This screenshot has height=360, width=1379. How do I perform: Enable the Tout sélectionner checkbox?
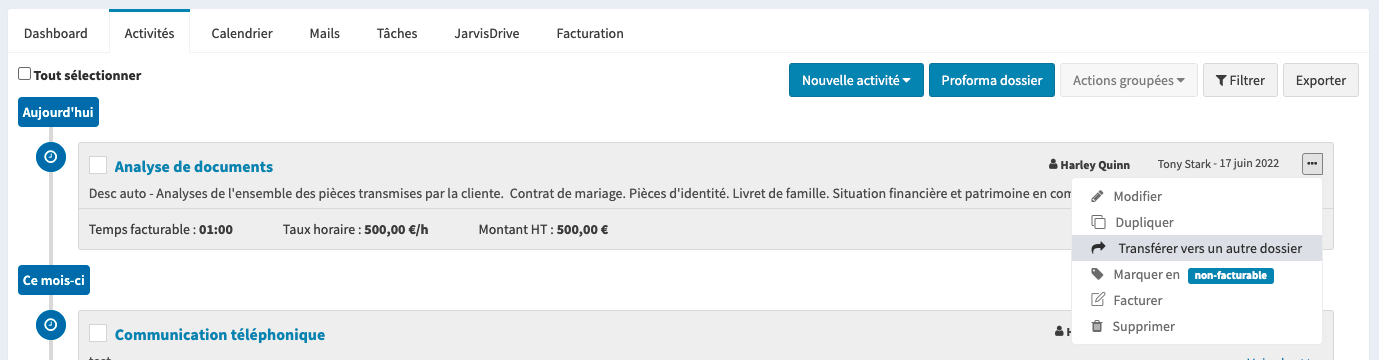[25, 75]
